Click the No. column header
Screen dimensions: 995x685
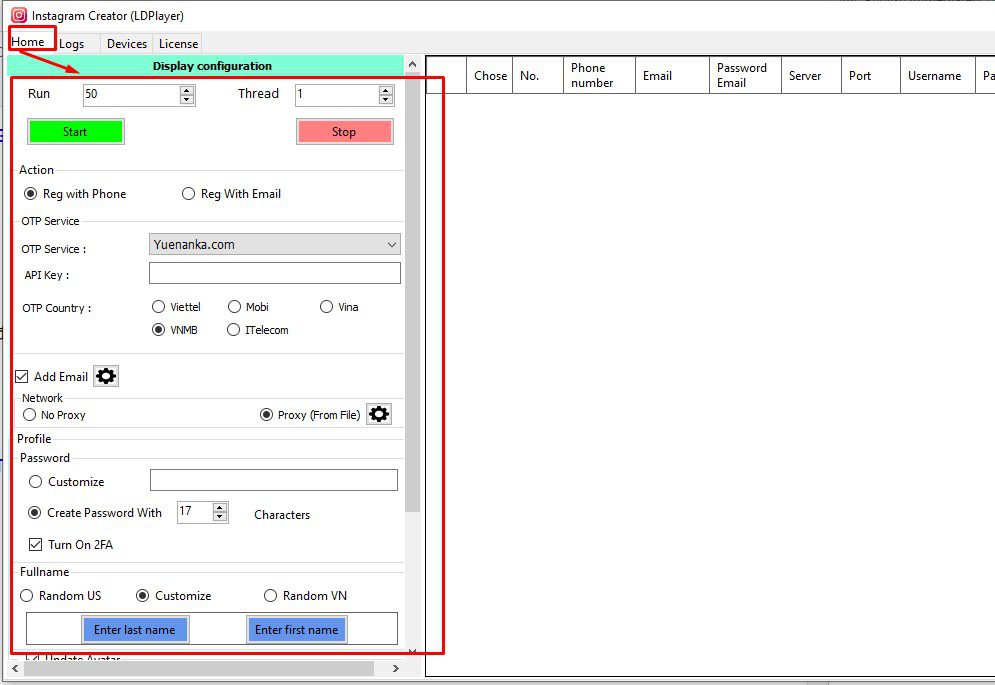pyautogui.click(x=538, y=76)
